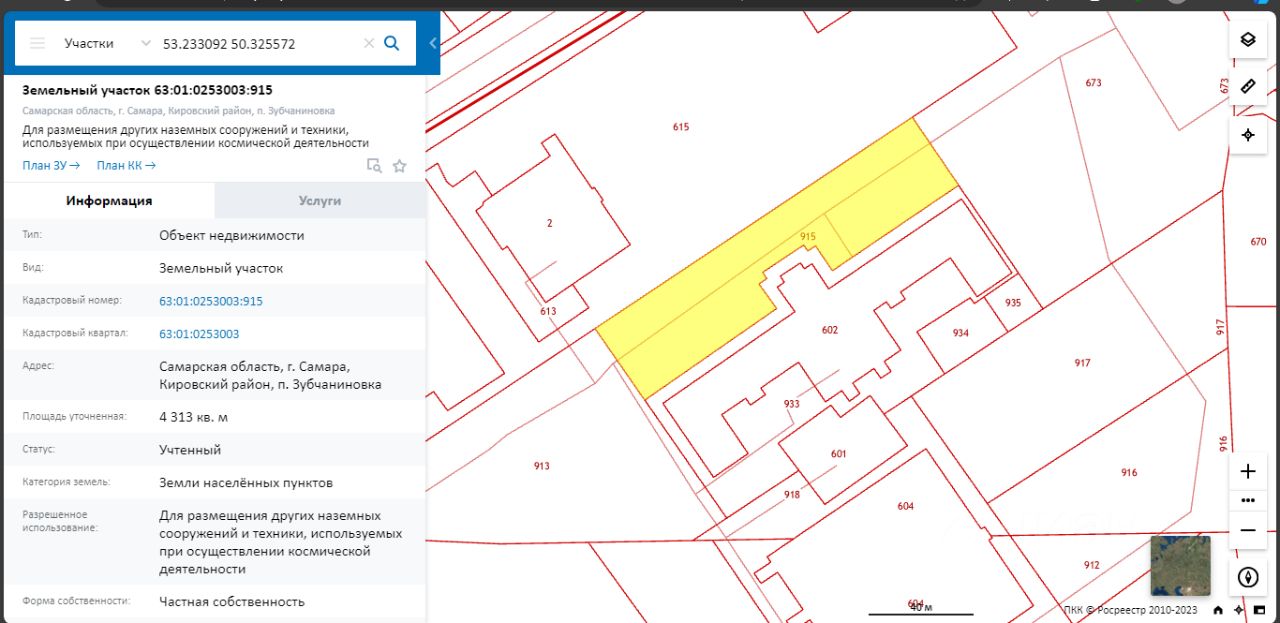Viewport: 1280px width, 623px height.
Task: Select parcel 934 on the map
Action: click(960, 333)
